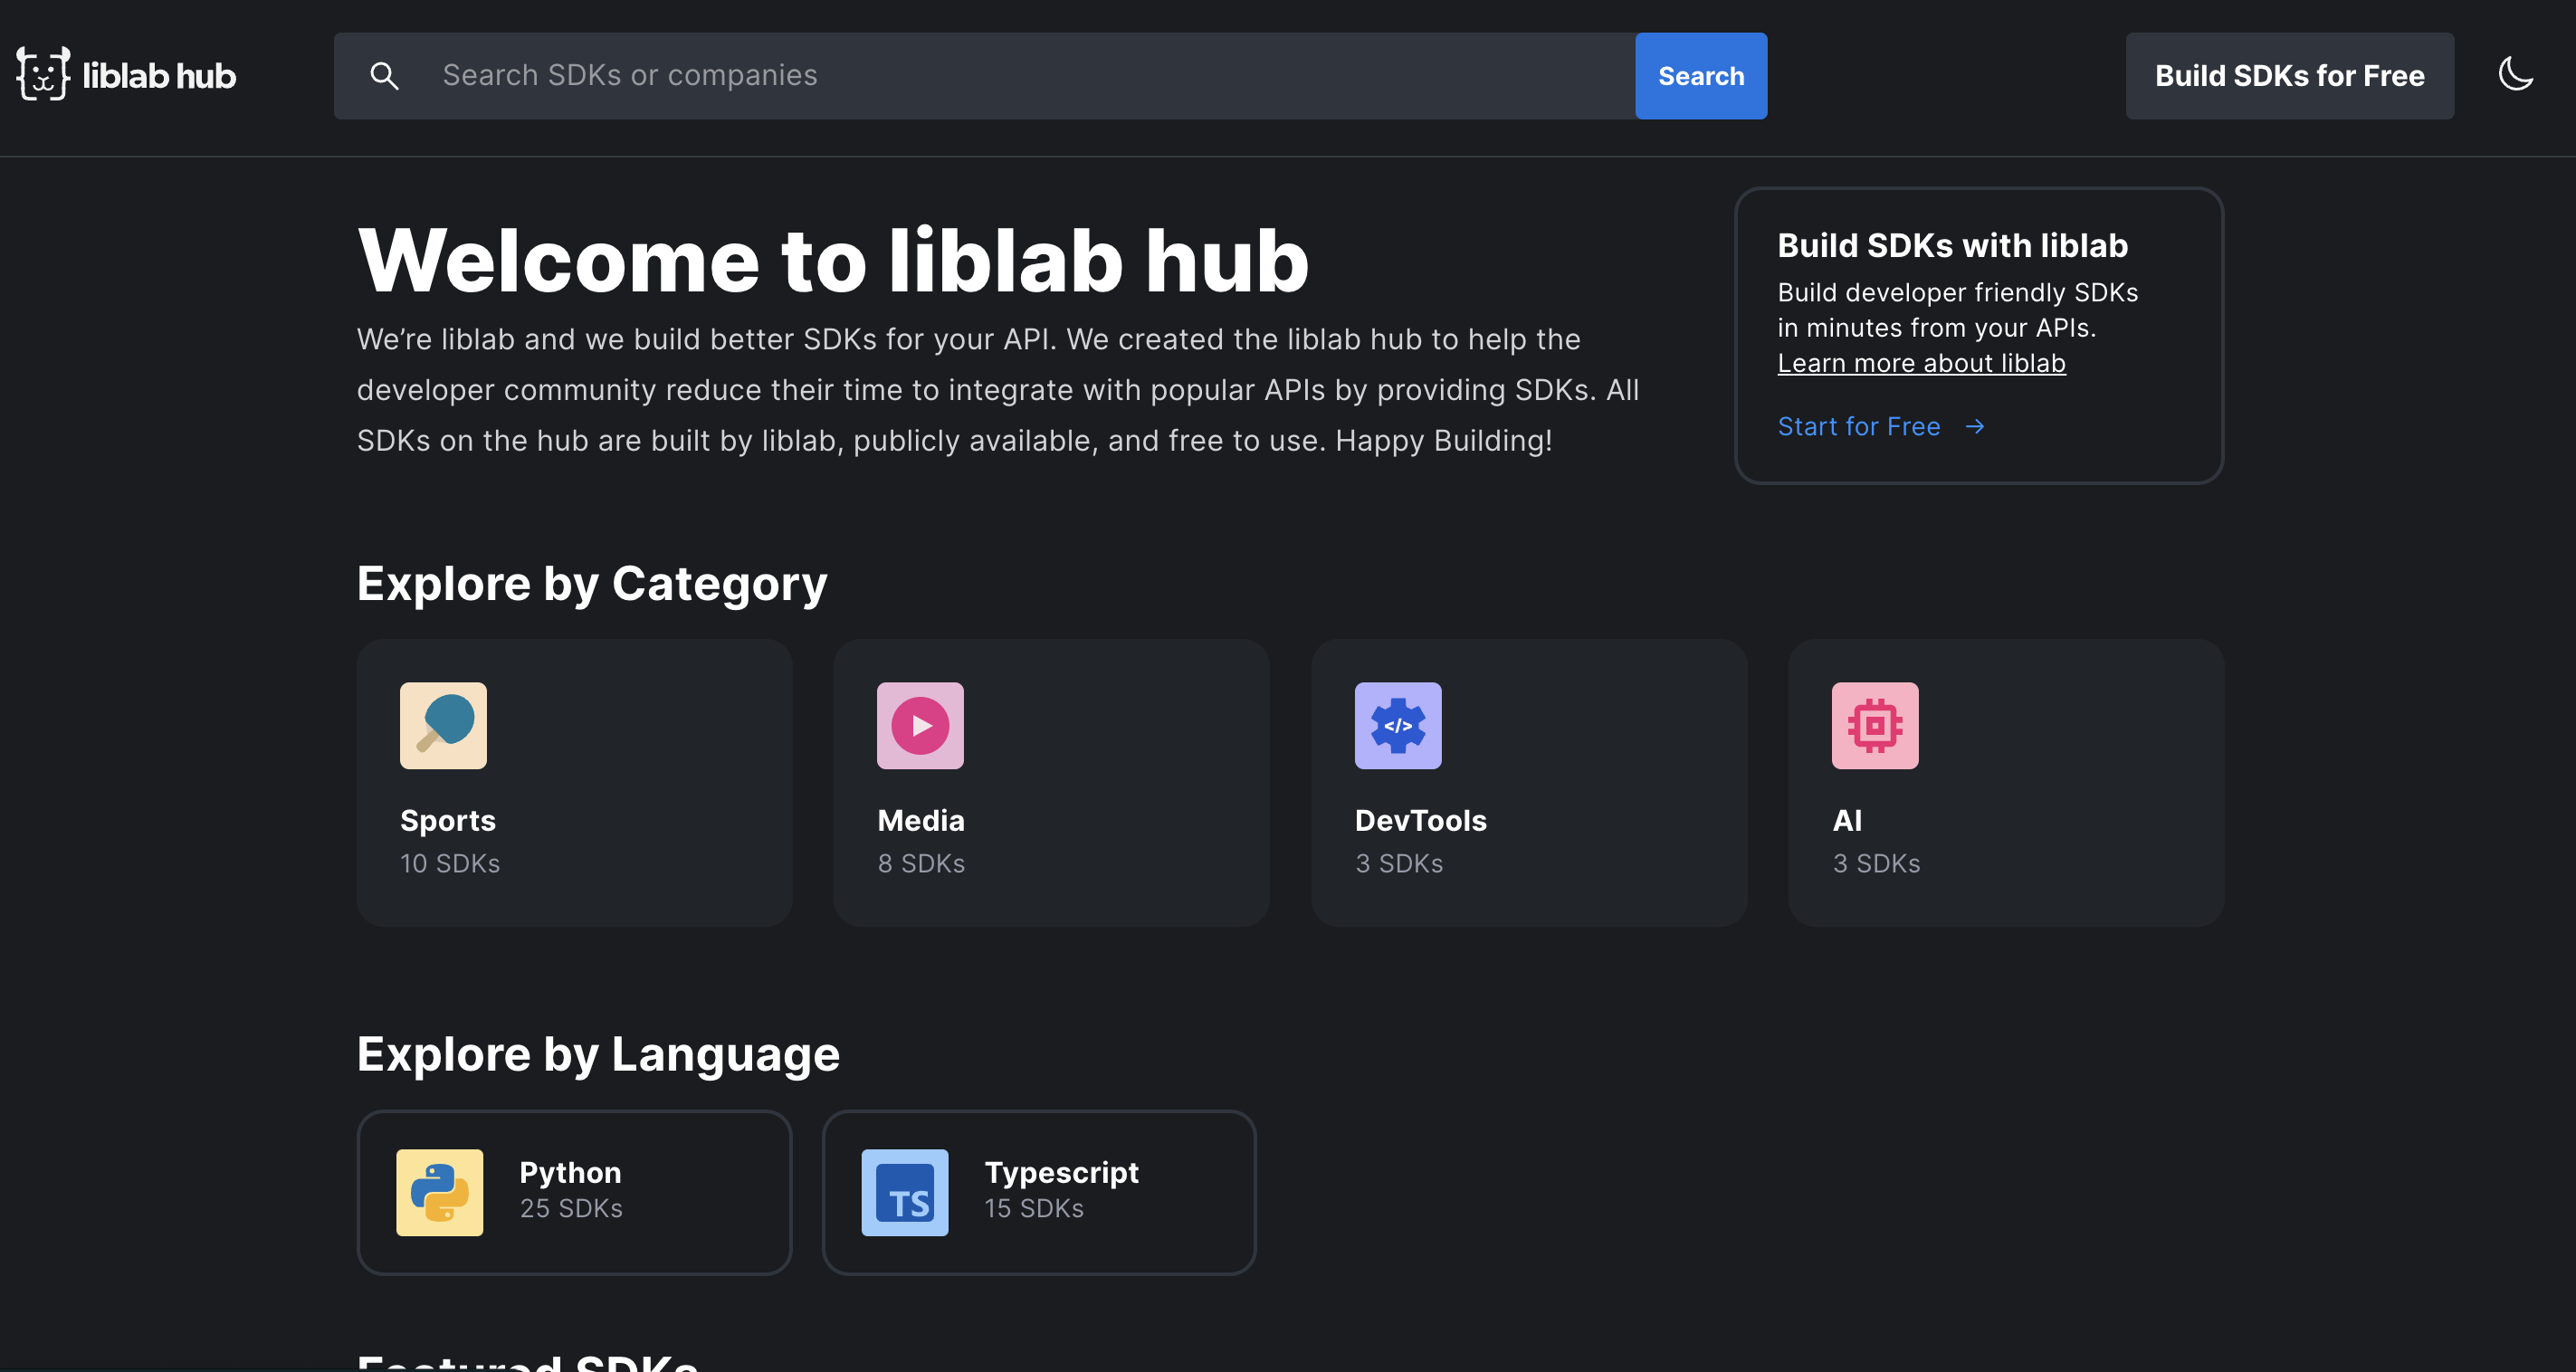The height and width of the screenshot is (1372, 2576).
Task: Click the AI category icon
Action: coord(1875,724)
